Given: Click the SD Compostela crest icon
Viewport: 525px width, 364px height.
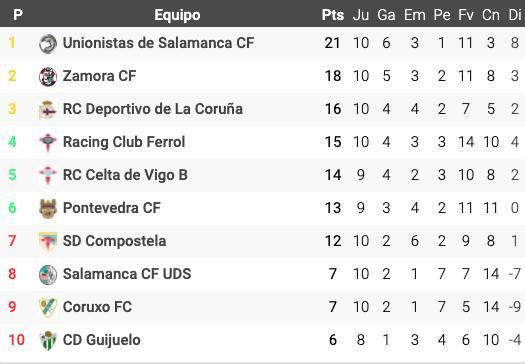Looking at the screenshot, I should 48,241.
